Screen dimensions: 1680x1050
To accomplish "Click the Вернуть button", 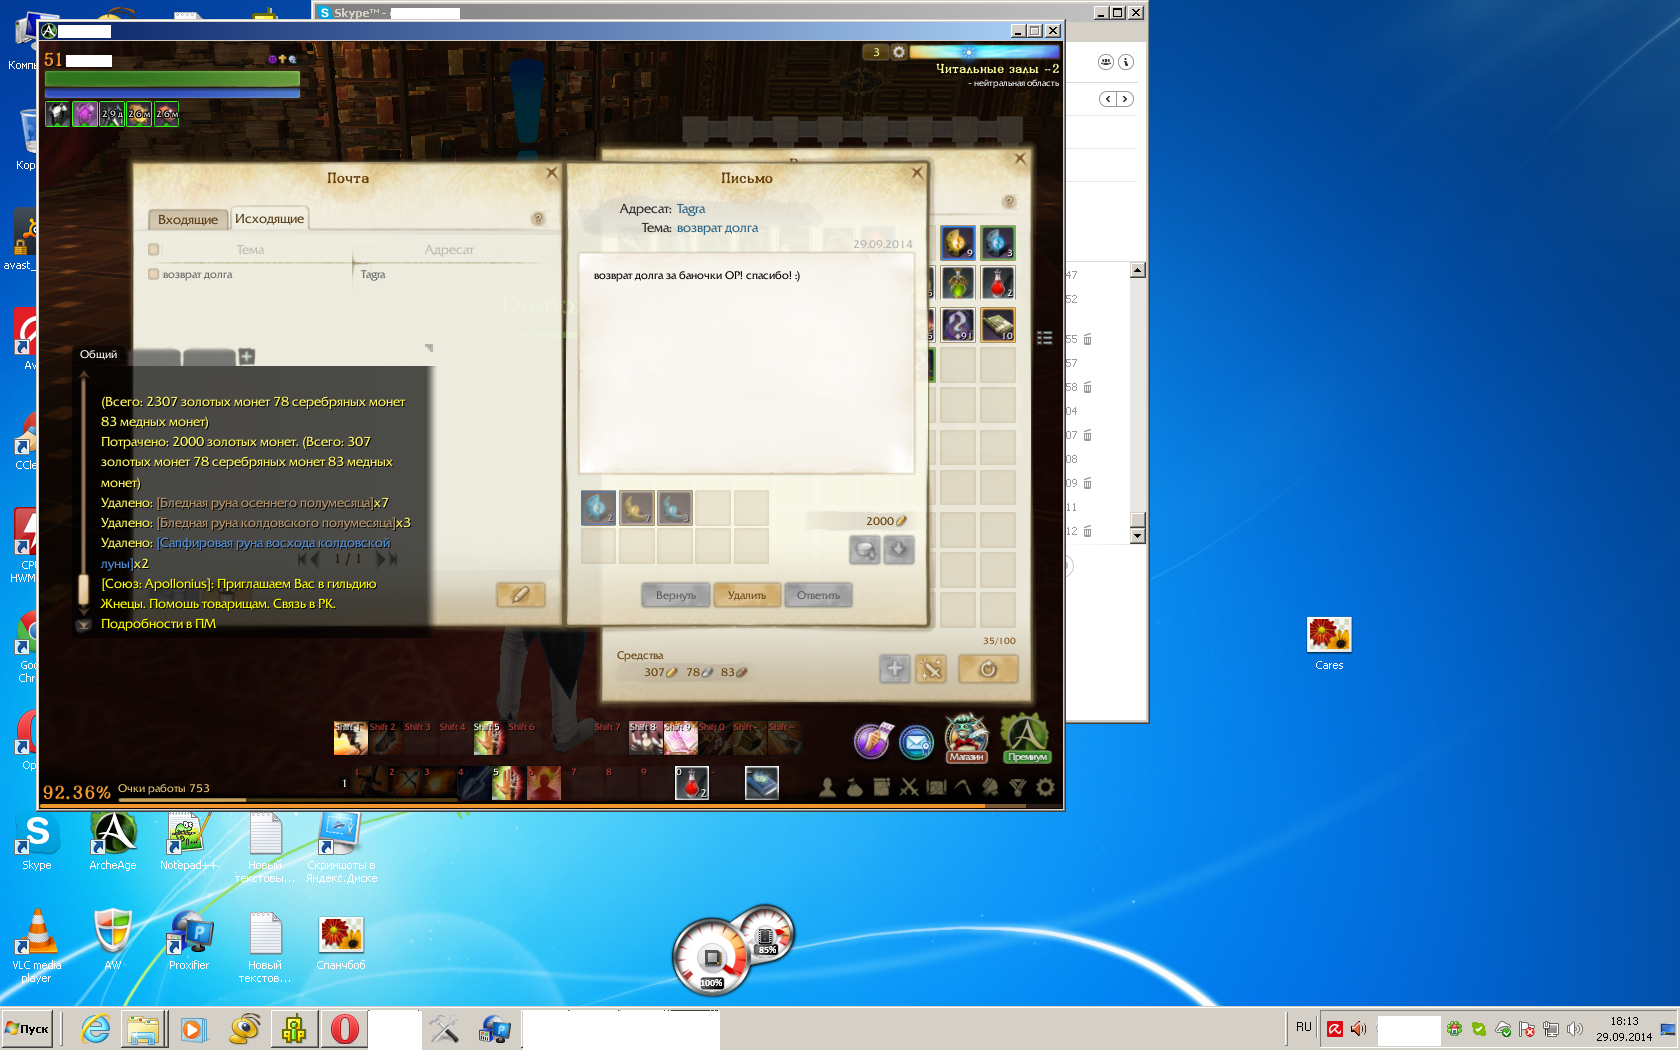I will [676, 595].
